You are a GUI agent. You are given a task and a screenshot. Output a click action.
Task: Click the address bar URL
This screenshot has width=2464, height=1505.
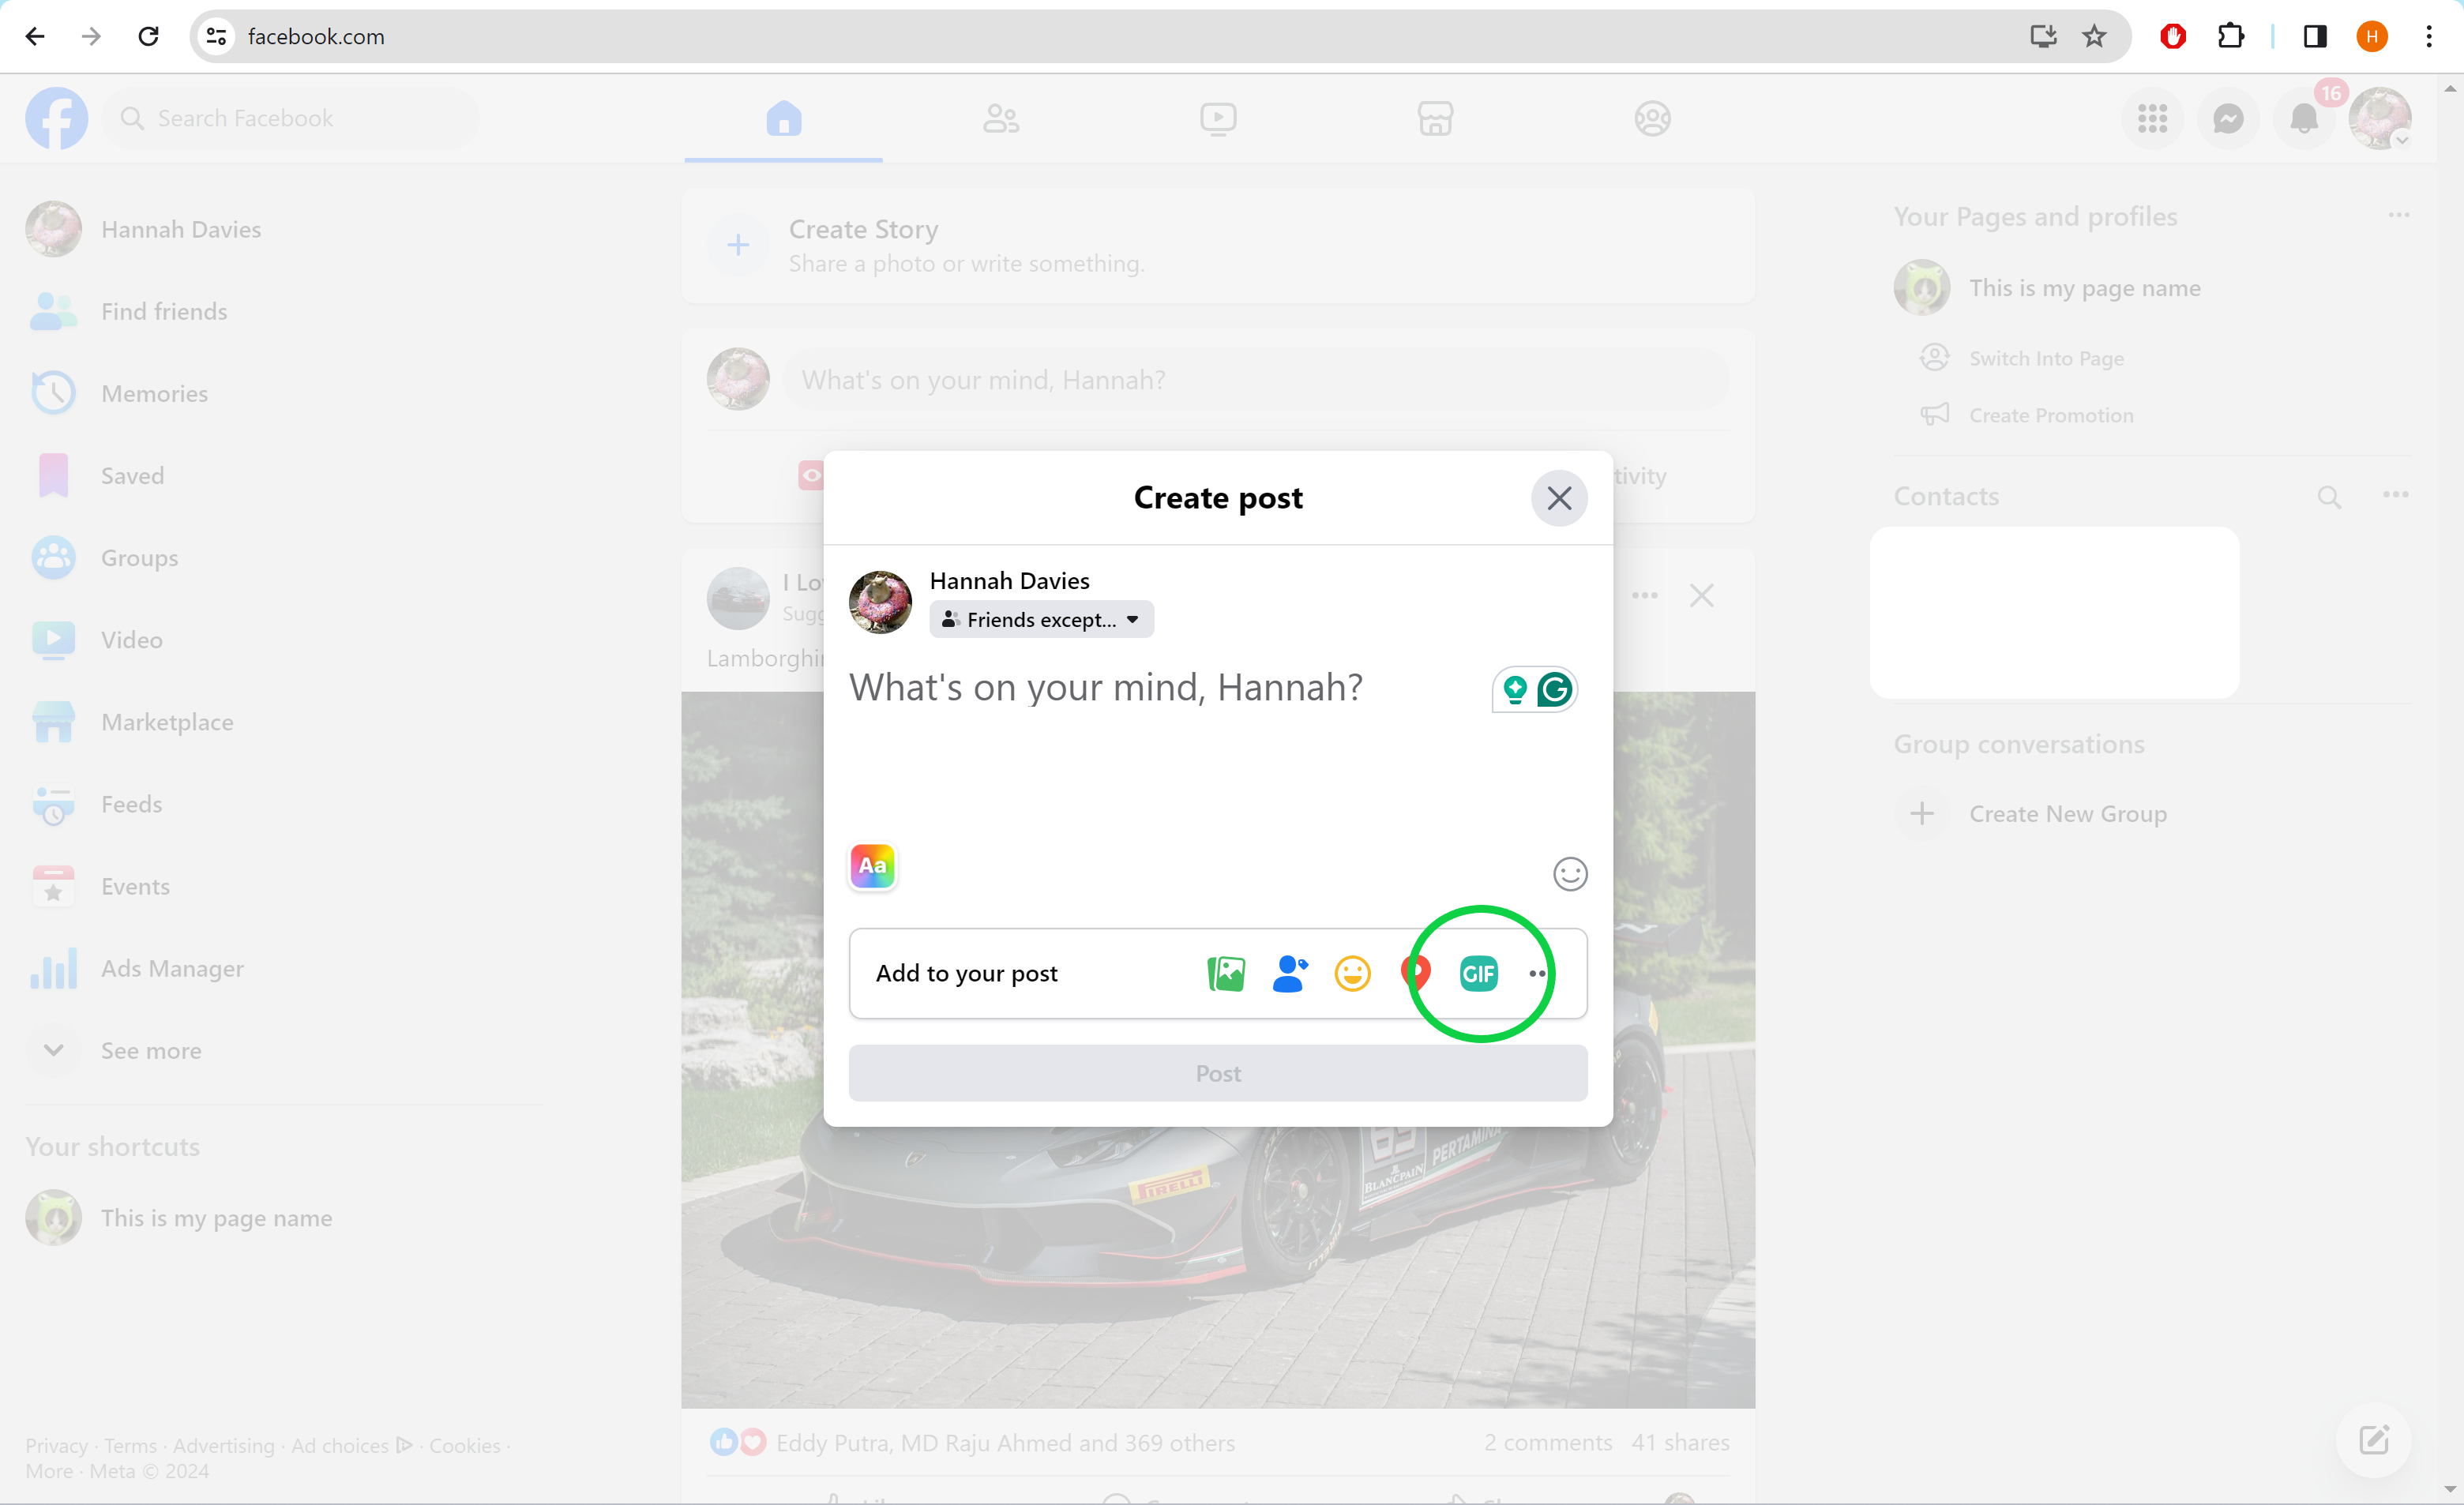pos(316,37)
